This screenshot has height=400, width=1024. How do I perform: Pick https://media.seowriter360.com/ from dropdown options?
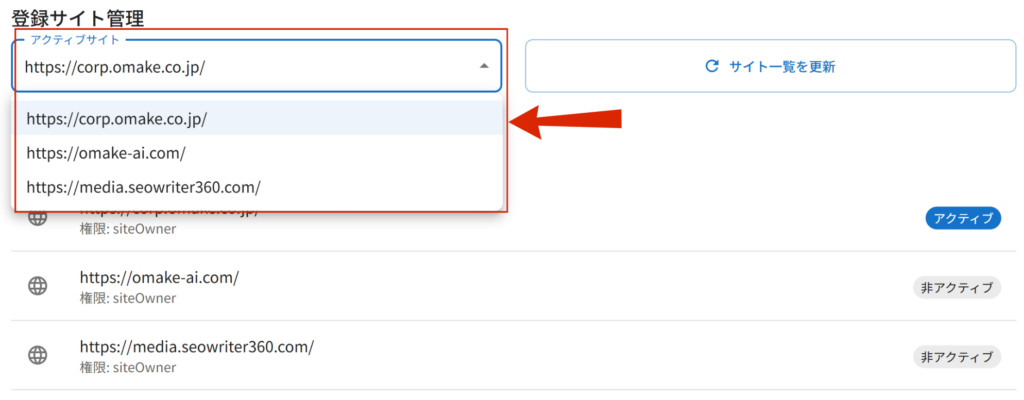coord(258,187)
